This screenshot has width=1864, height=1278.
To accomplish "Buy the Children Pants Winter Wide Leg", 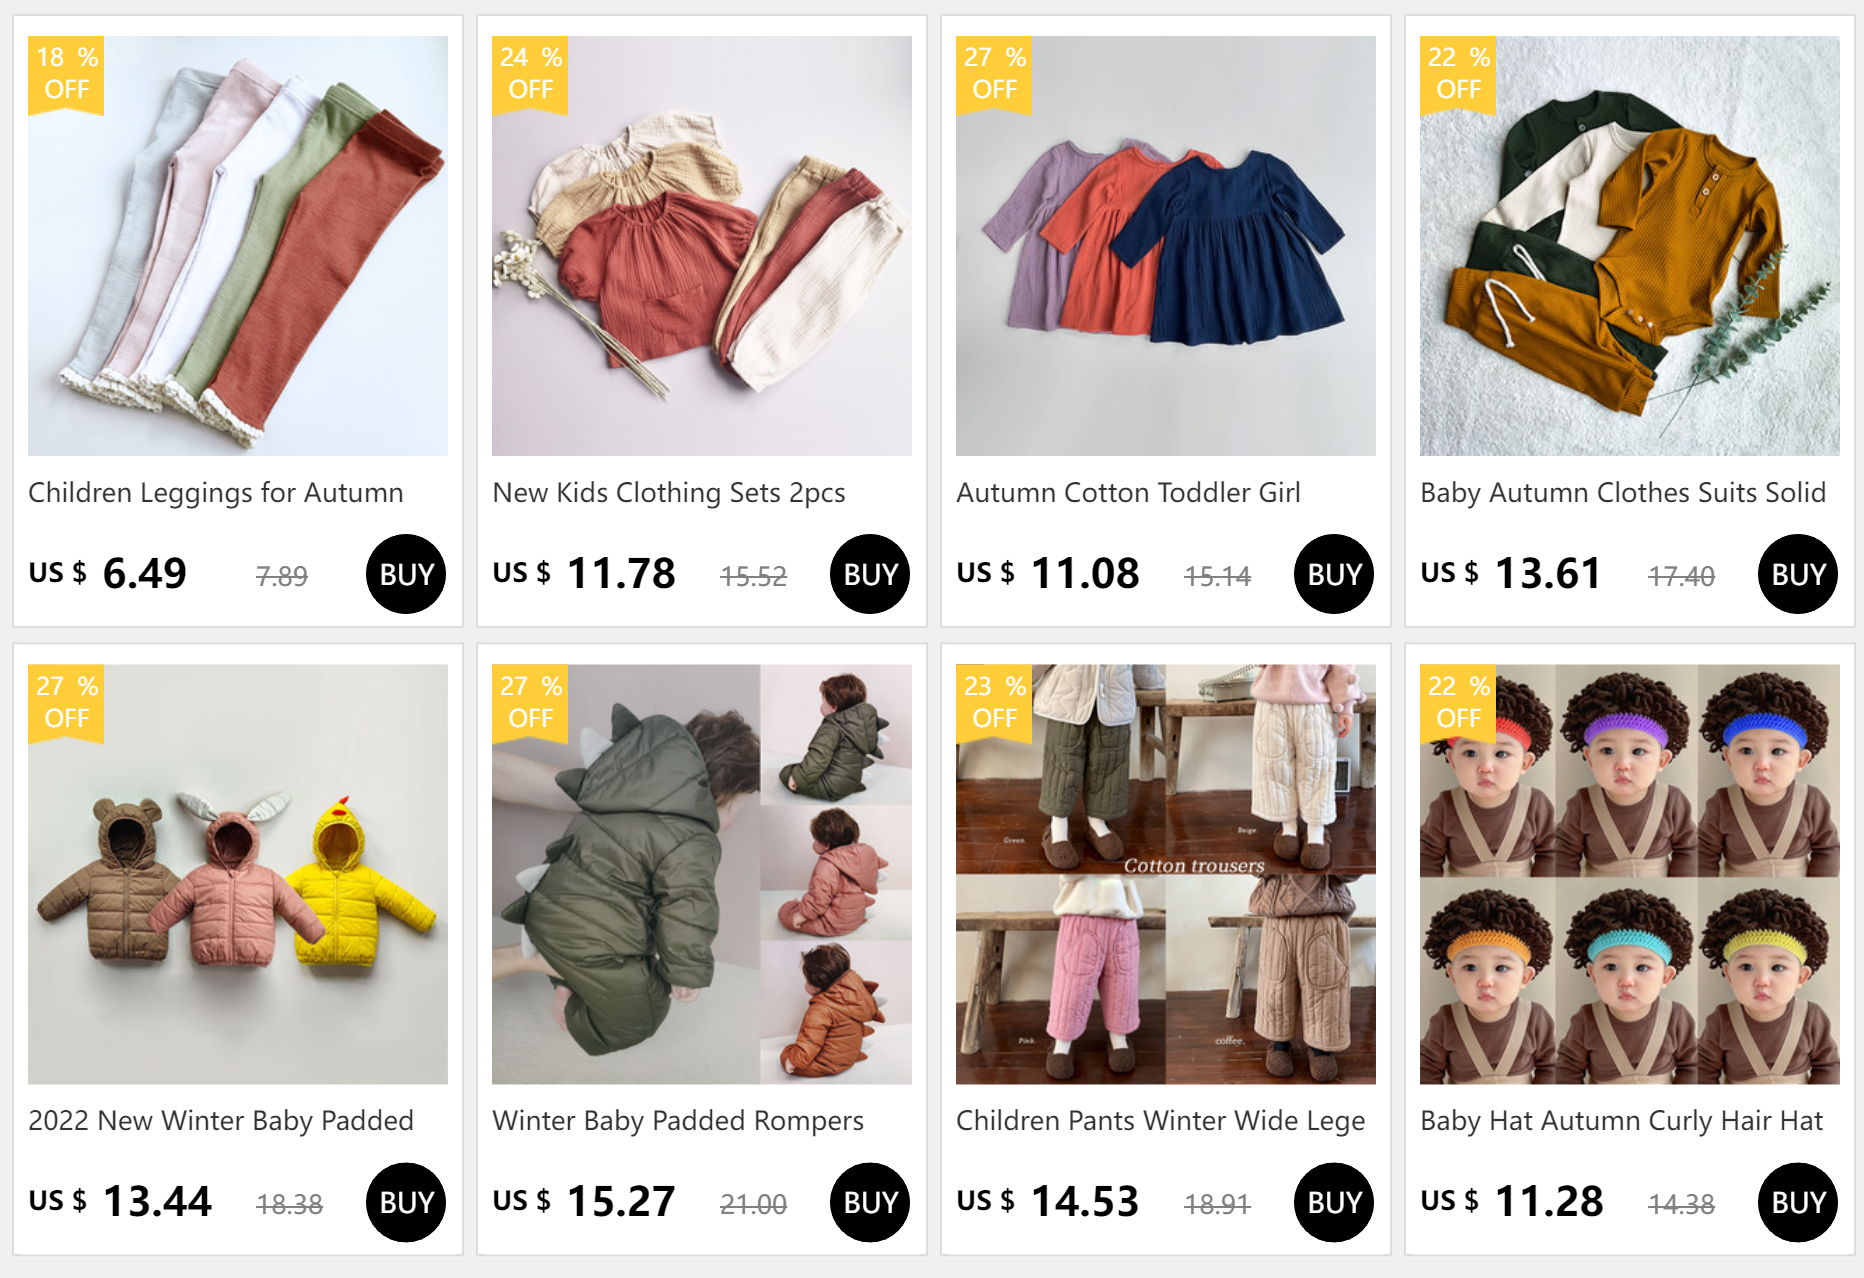I will pyautogui.click(x=1334, y=1202).
